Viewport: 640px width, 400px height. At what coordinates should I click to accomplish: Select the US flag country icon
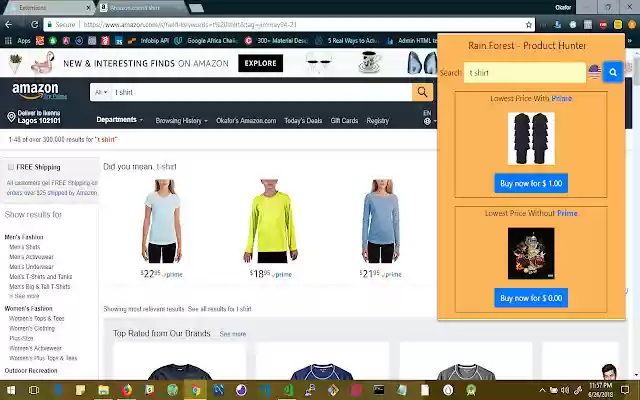coord(594,72)
